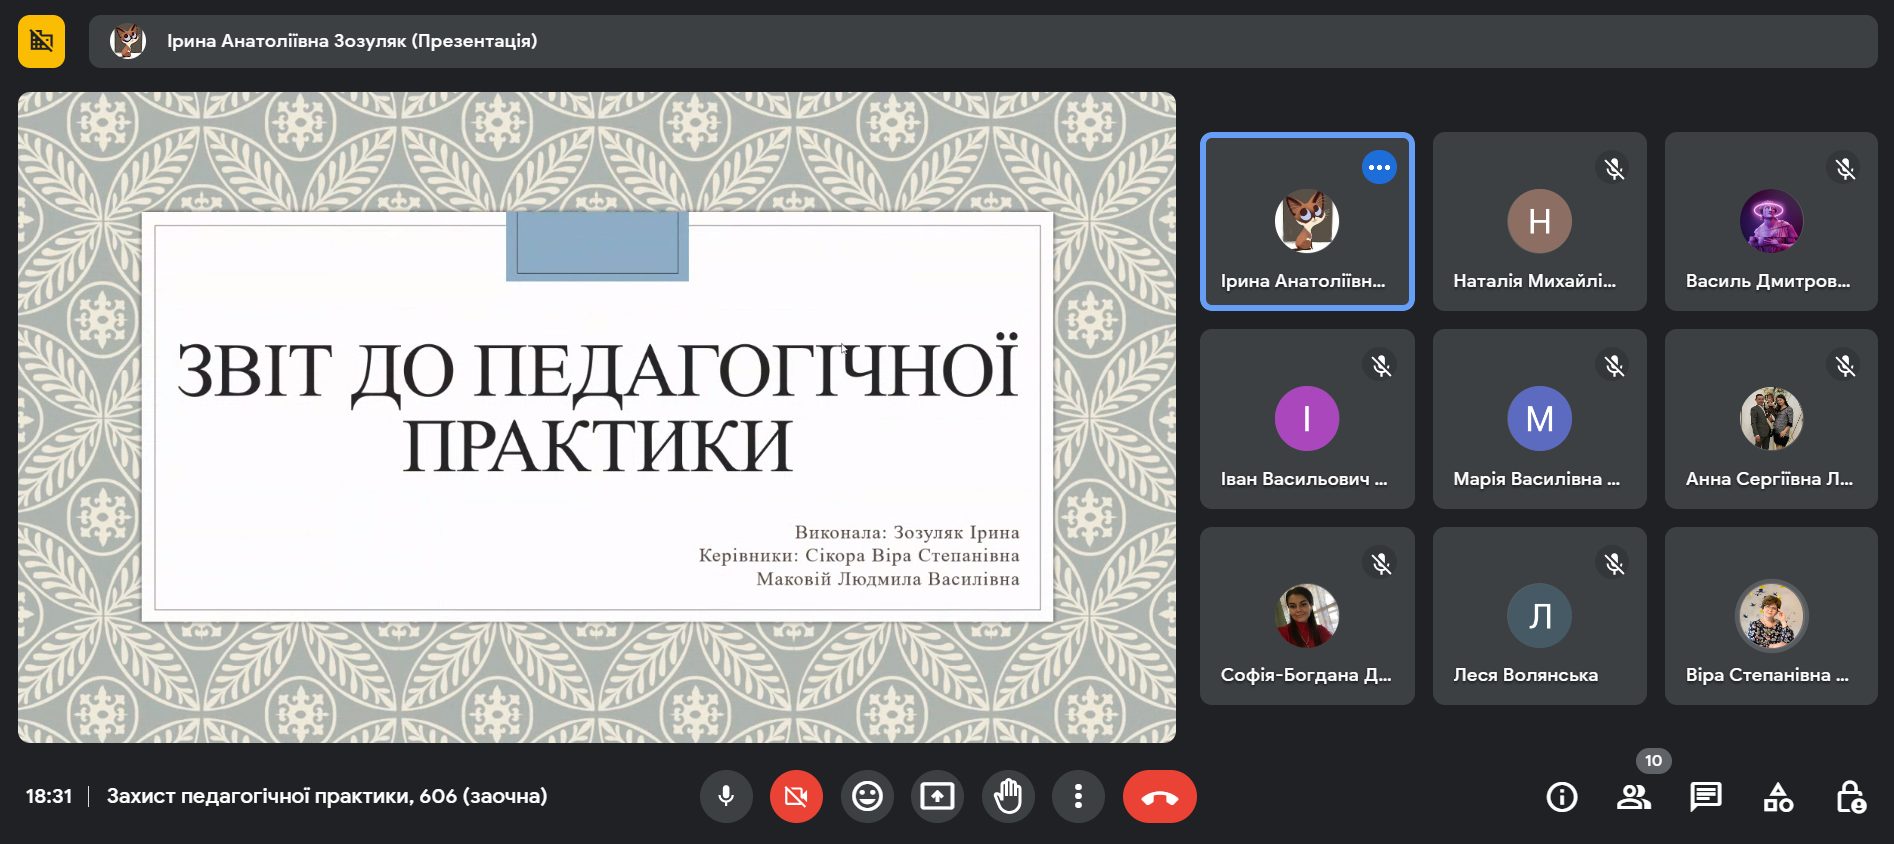Turn on the camera button
1894x844 pixels.
[796, 796]
